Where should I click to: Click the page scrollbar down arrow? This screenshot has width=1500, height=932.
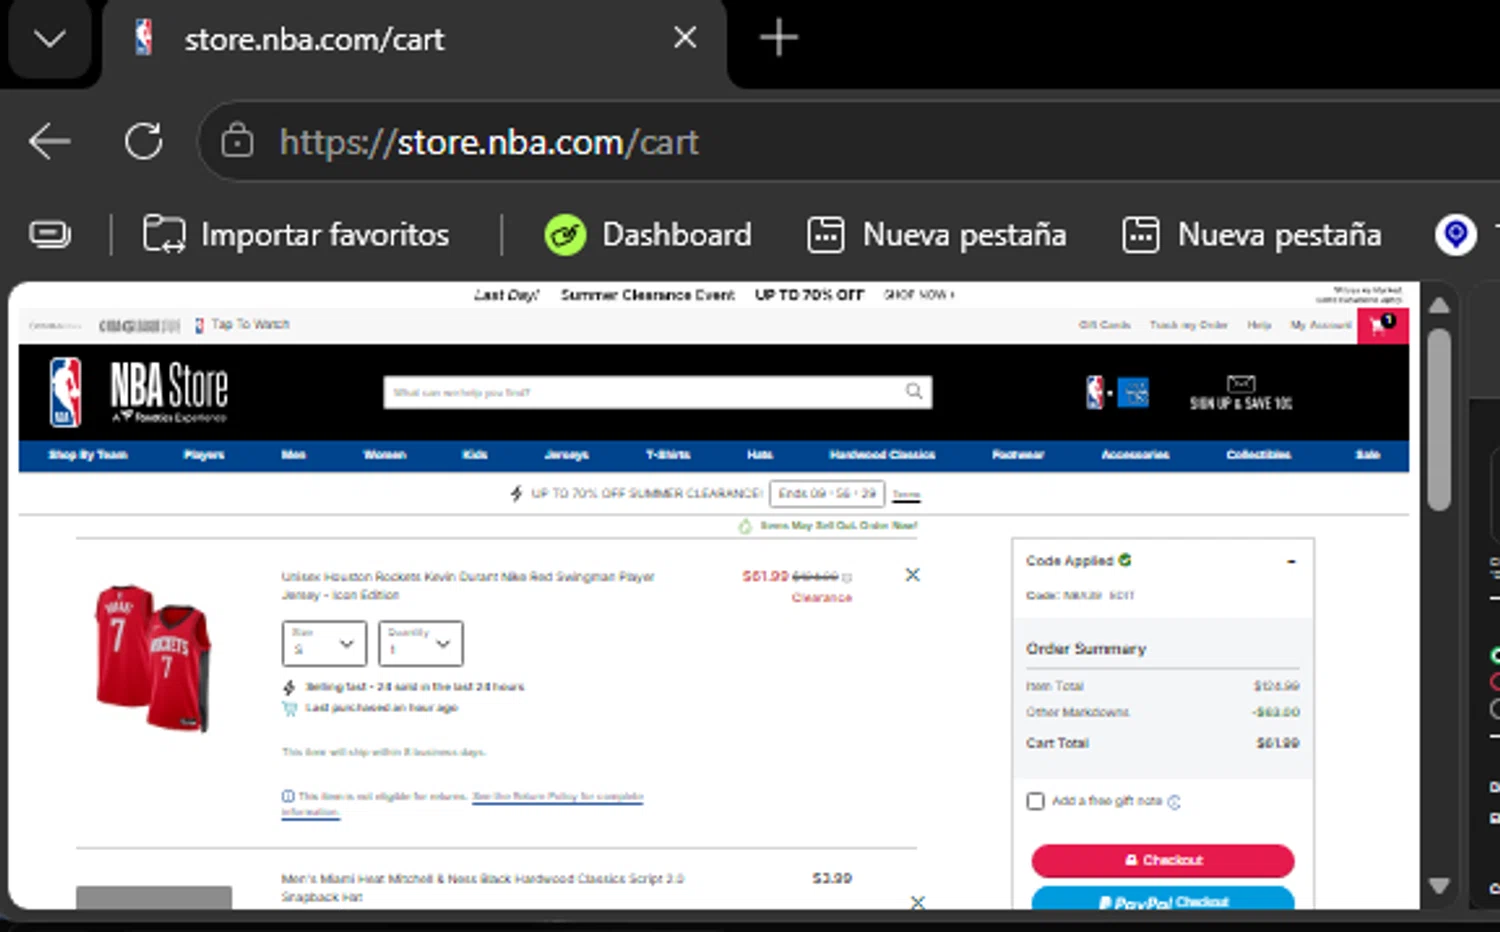1439,886
